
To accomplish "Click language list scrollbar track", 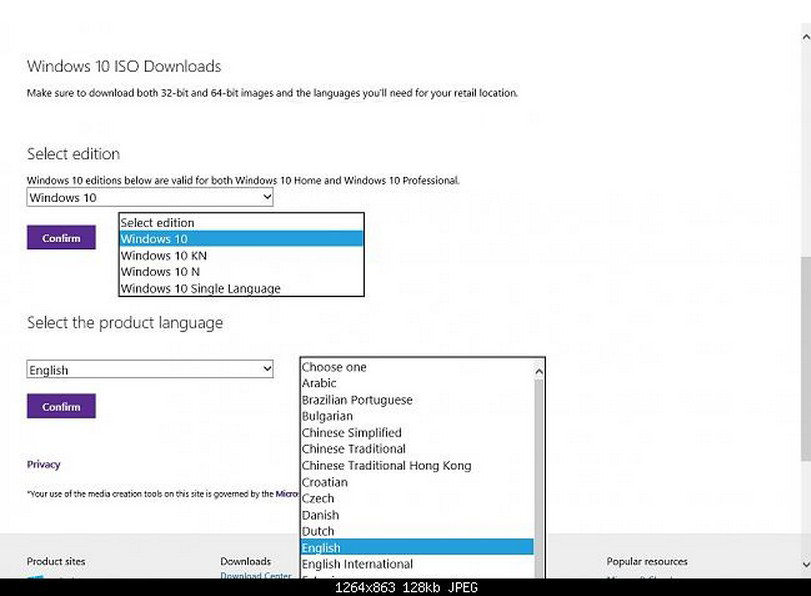I will click(538, 479).
